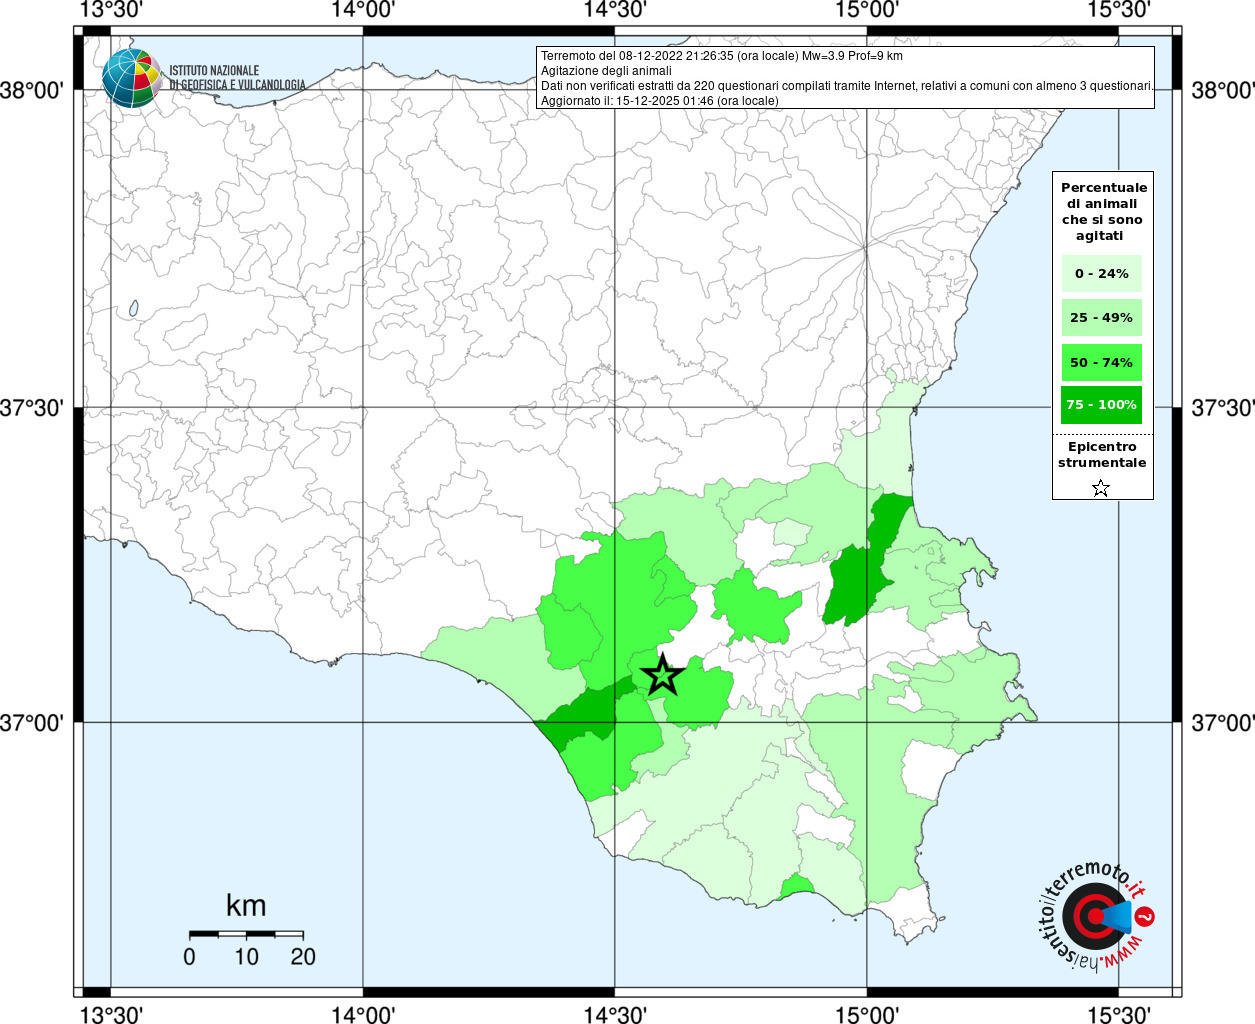1255x1024 pixels.
Task: Select the 50 - 74% legend swatch
Action: coord(1101,362)
